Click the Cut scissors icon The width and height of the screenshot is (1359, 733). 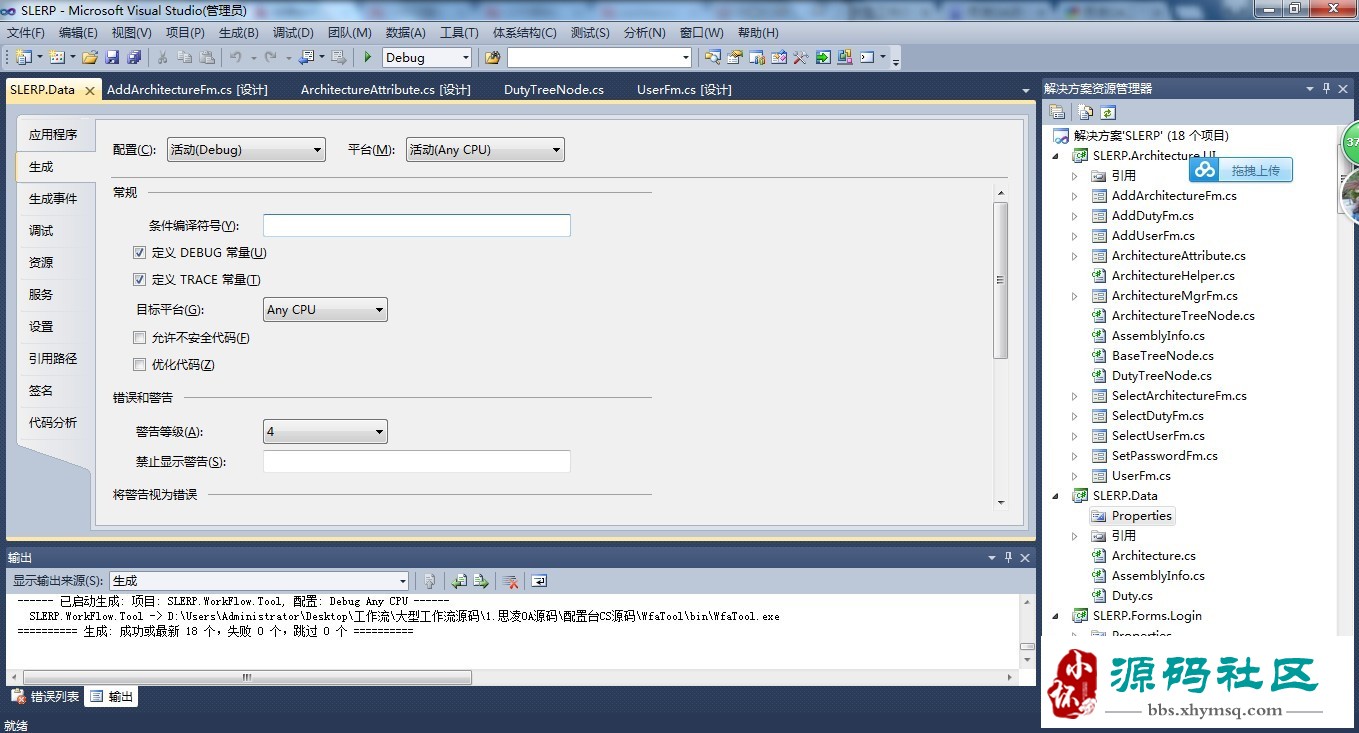(162, 57)
